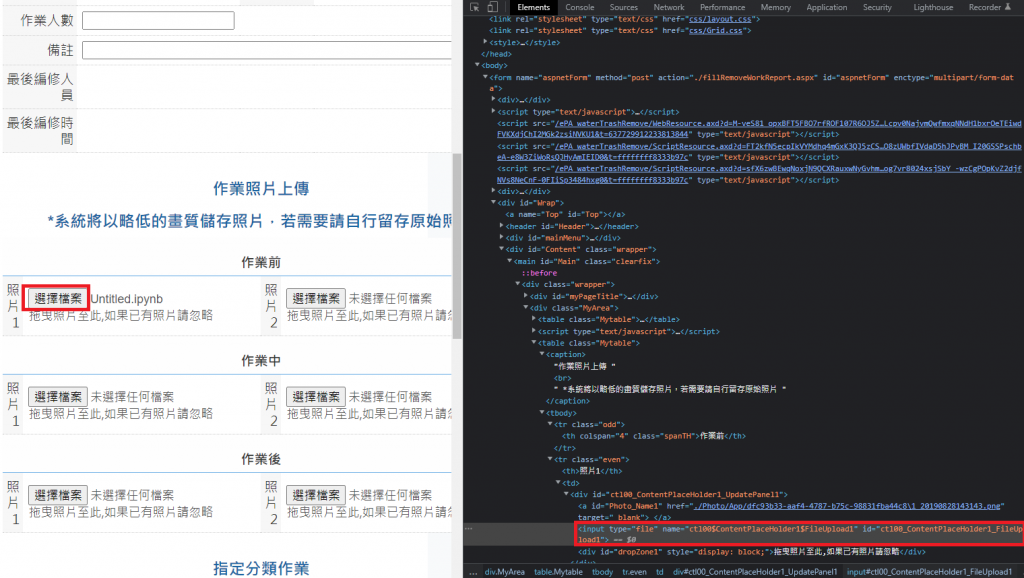Choose file for 作業前 照片1
Viewport: 1024px width, 578px height.
[58, 298]
